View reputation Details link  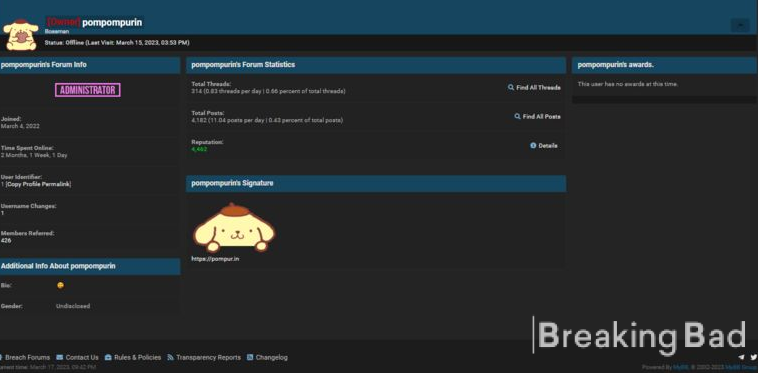coord(548,145)
